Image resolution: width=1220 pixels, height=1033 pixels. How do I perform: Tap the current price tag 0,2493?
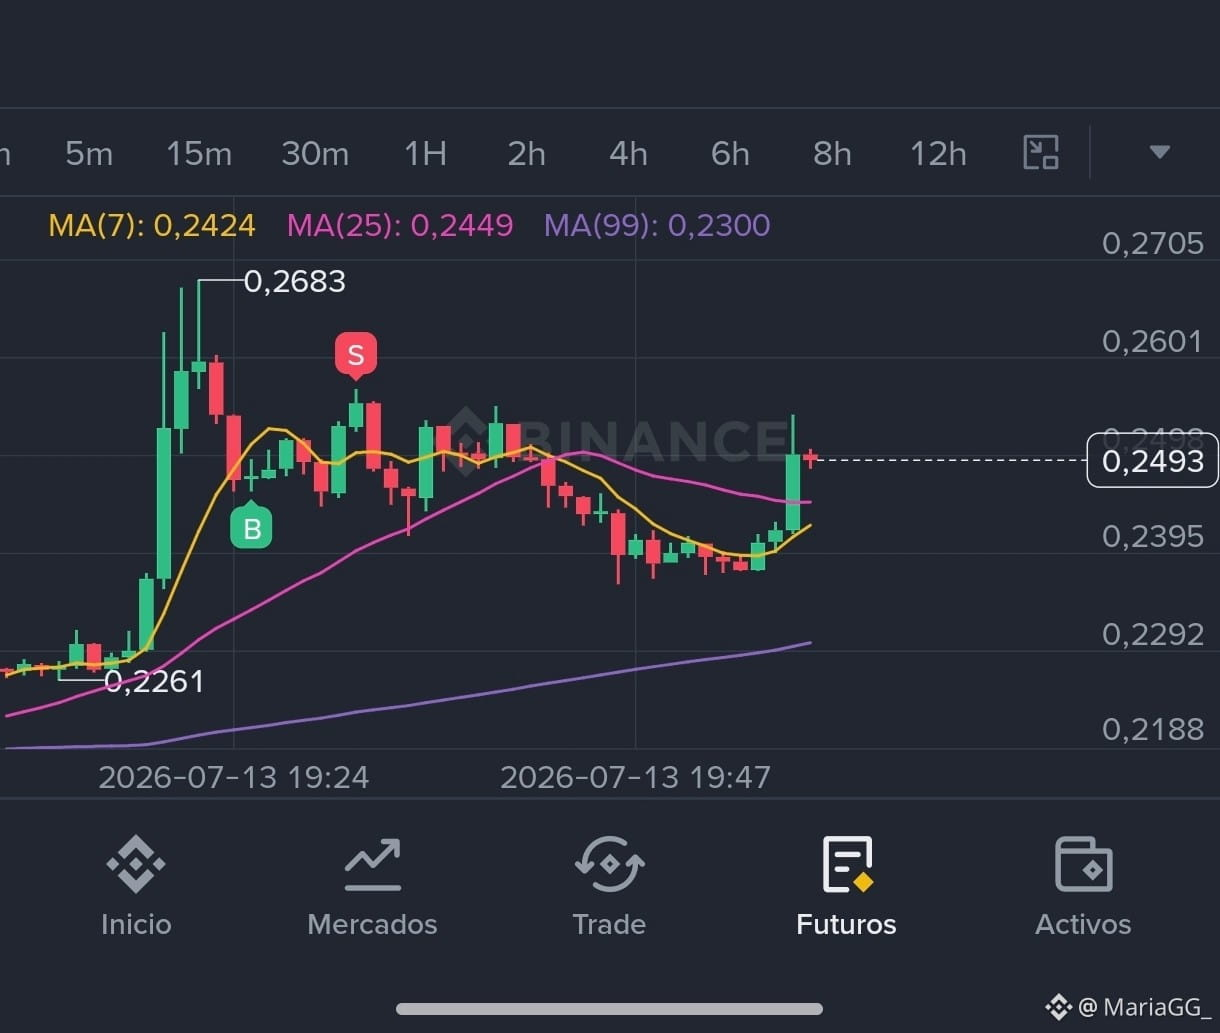1153,460
